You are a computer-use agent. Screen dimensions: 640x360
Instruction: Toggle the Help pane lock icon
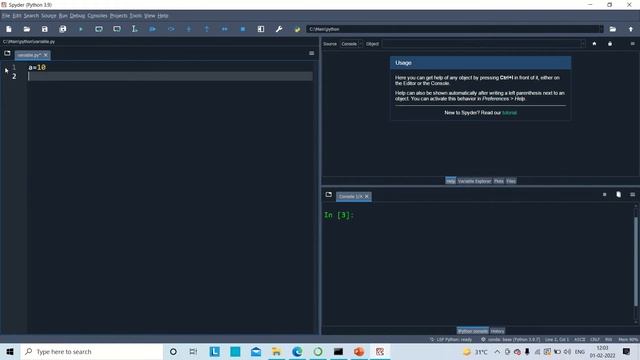click(610, 44)
